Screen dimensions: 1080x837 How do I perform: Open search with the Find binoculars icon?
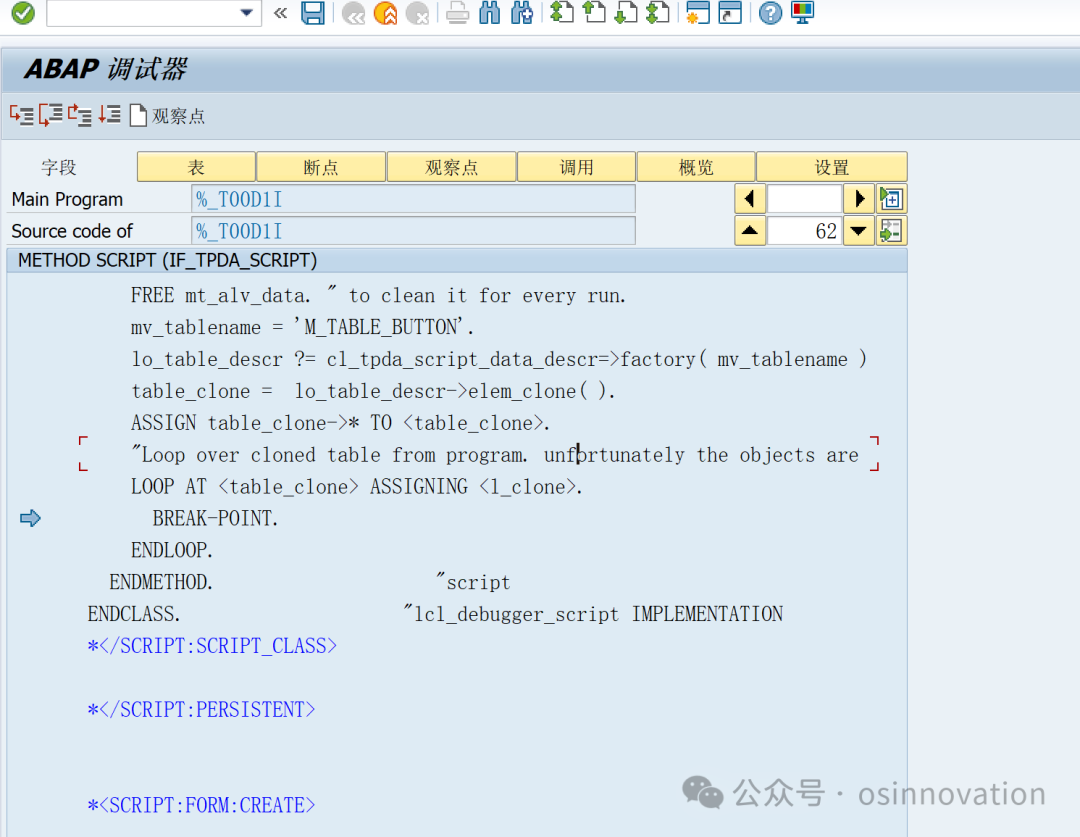click(489, 13)
